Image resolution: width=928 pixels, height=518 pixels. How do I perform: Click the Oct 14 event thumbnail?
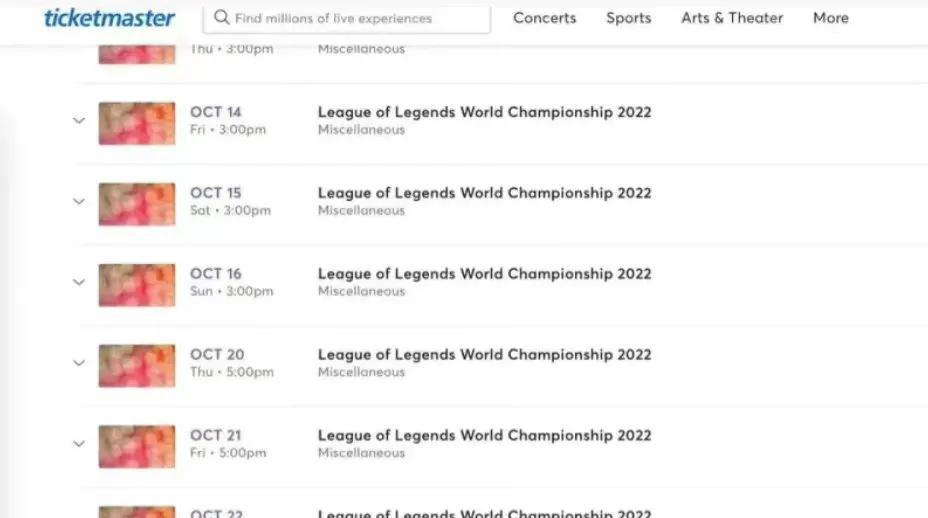136,122
